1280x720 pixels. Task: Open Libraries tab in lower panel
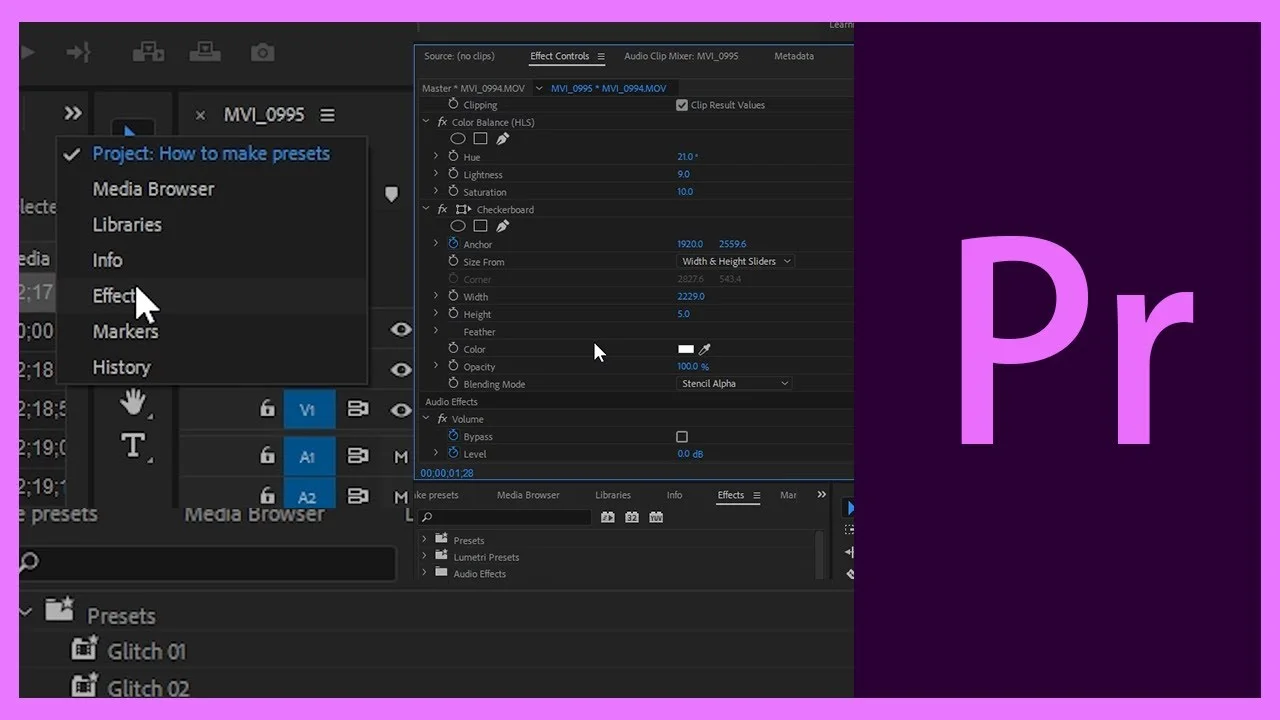(613, 495)
